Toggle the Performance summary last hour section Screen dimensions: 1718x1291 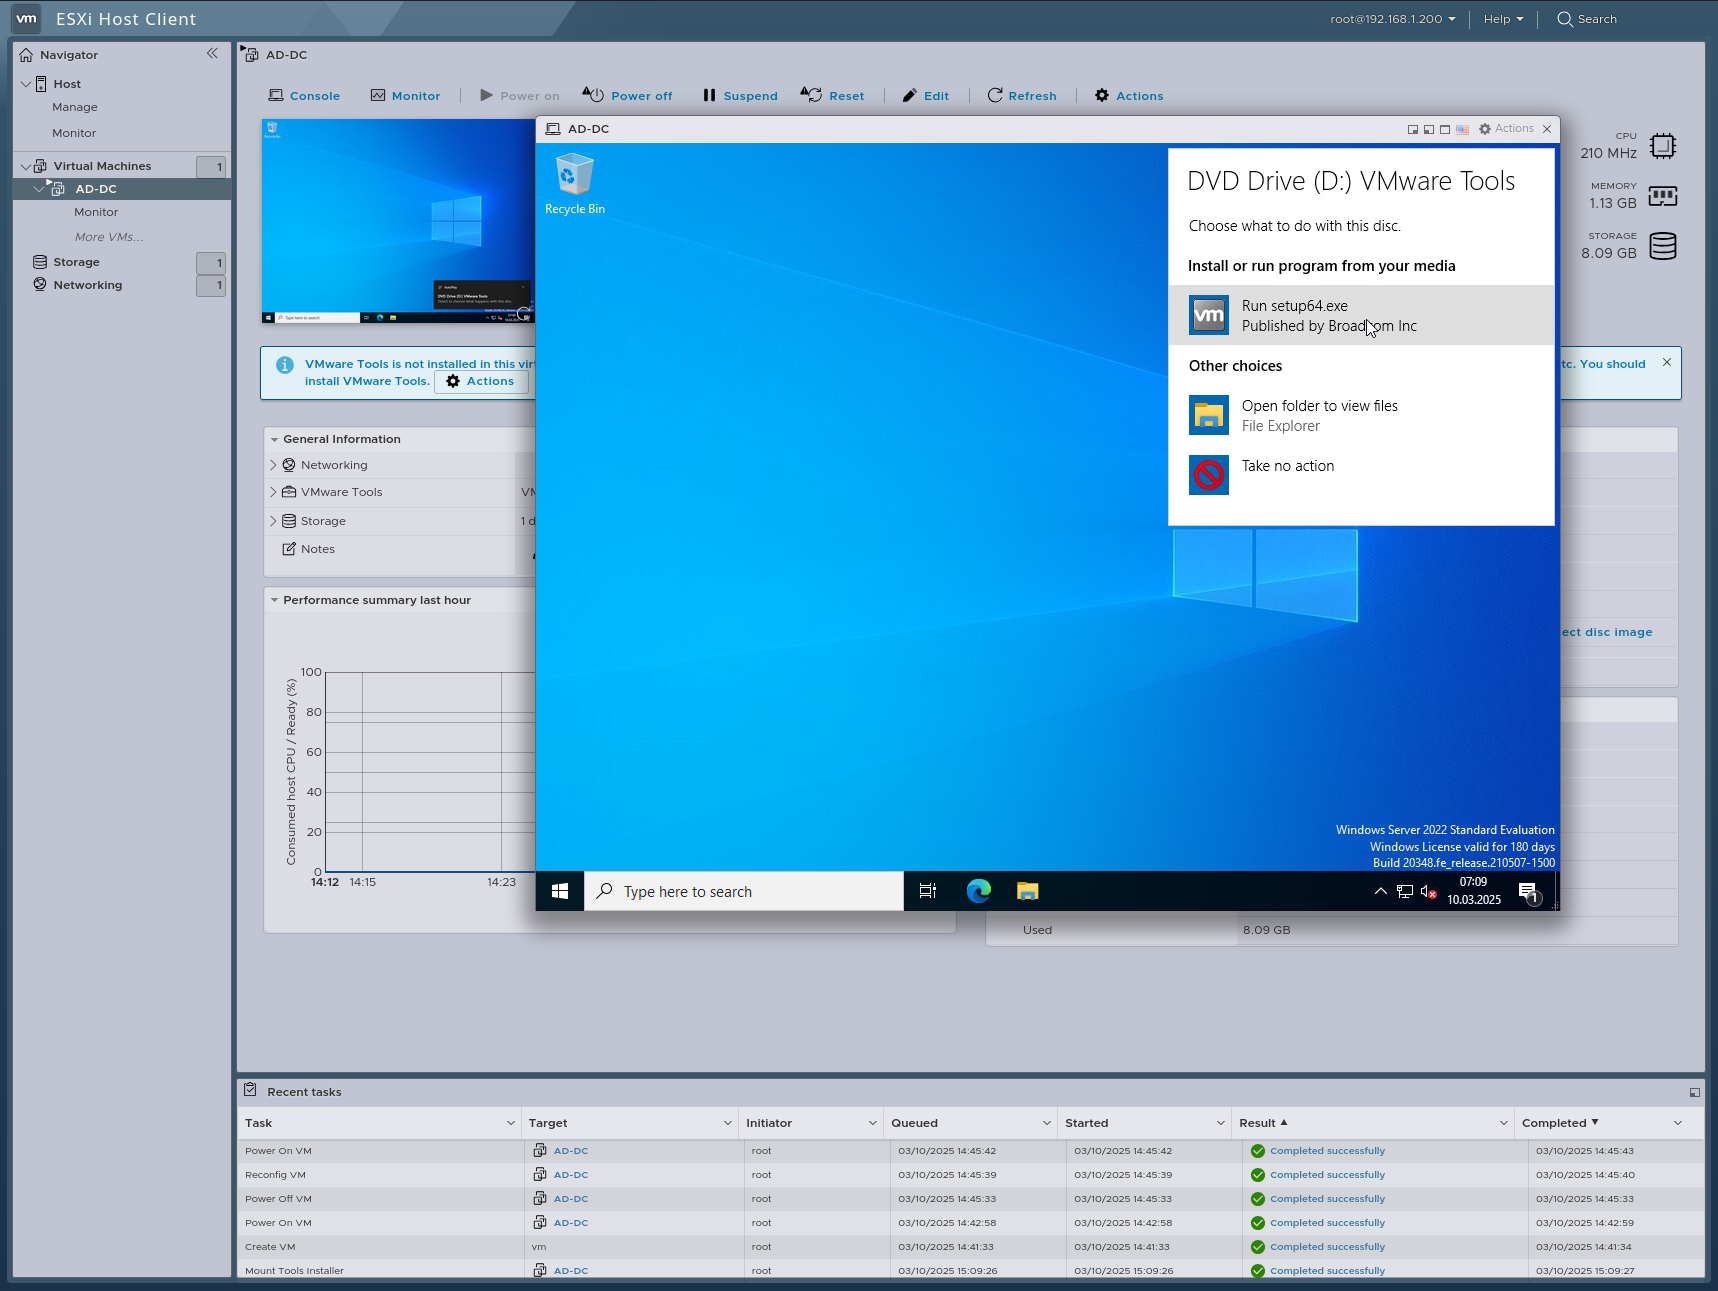275,600
